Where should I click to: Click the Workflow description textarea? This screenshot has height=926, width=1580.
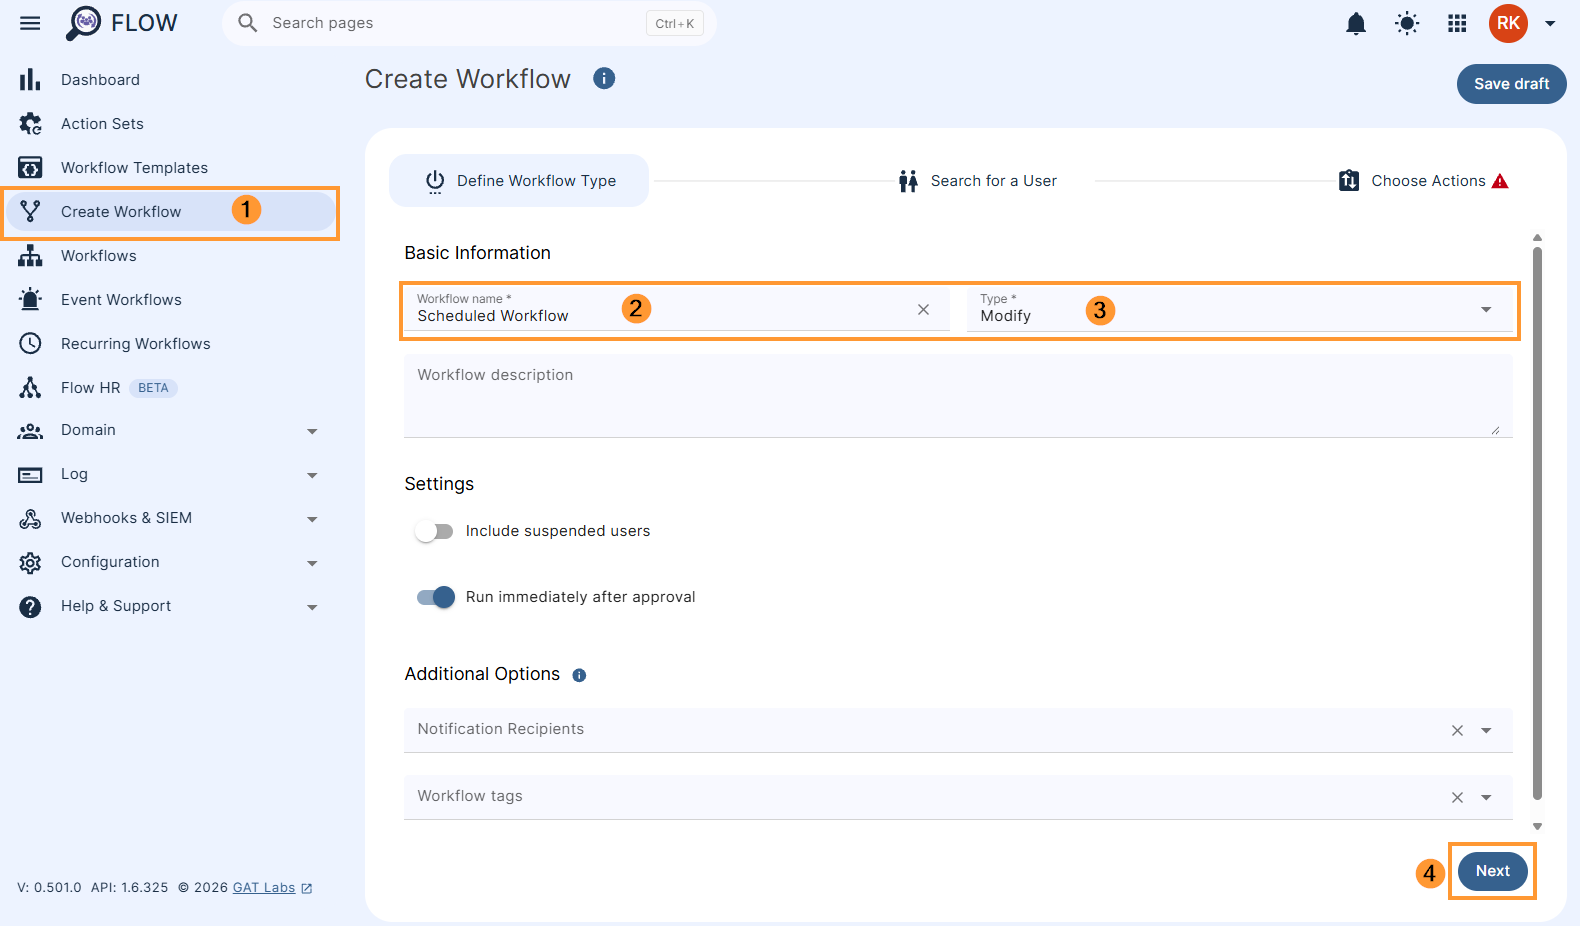958,396
